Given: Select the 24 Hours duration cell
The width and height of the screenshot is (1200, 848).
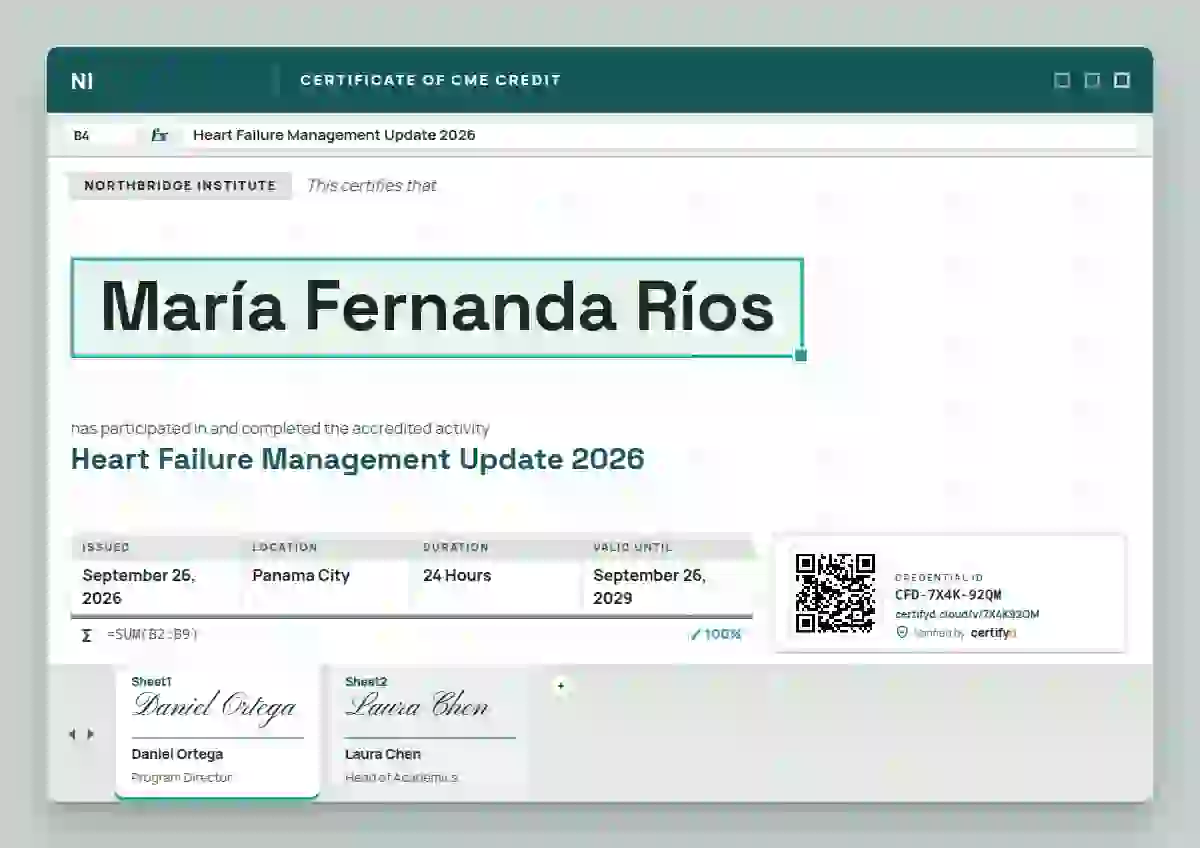Looking at the screenshot, I should click(x=457, y=576).
